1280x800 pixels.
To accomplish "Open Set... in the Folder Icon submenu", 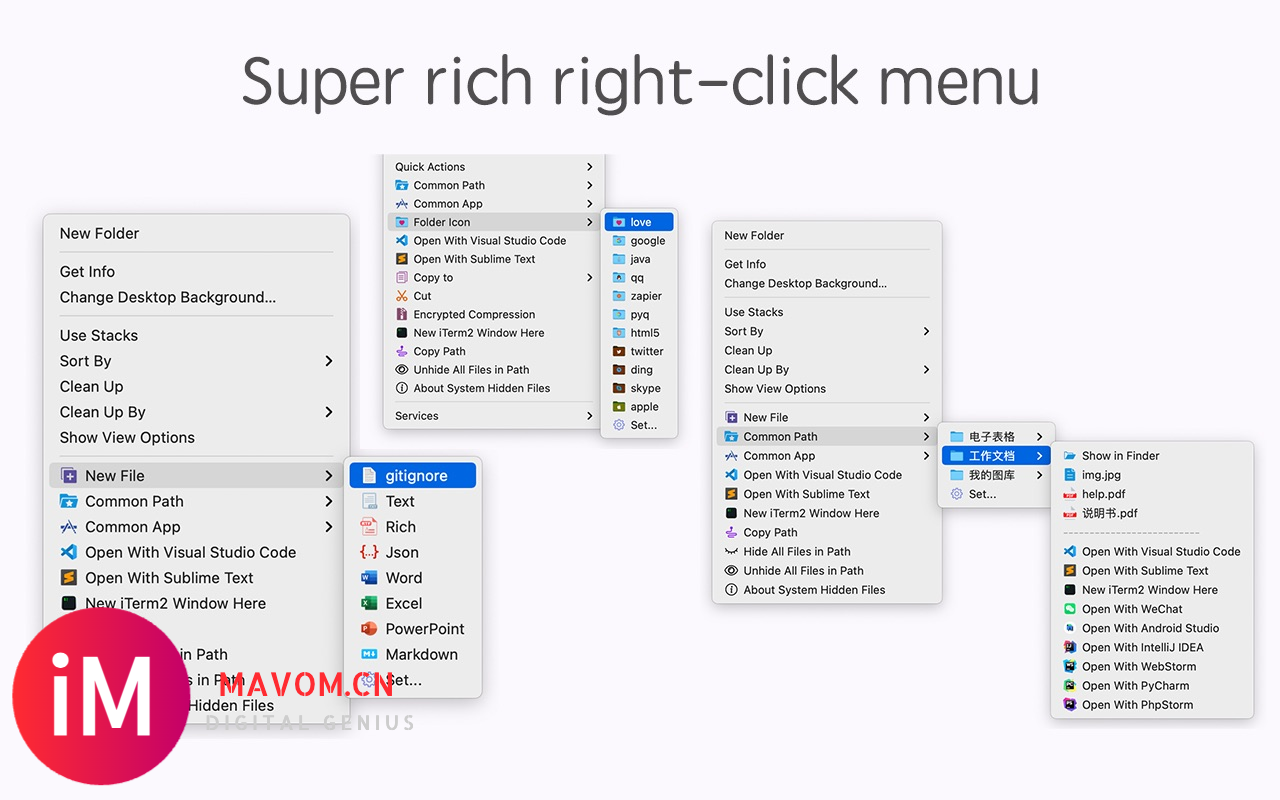I will [639, 425].
